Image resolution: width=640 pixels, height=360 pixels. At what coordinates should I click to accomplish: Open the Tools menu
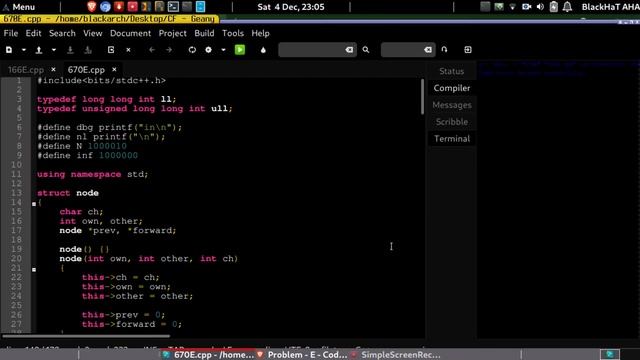pos(233,33)
